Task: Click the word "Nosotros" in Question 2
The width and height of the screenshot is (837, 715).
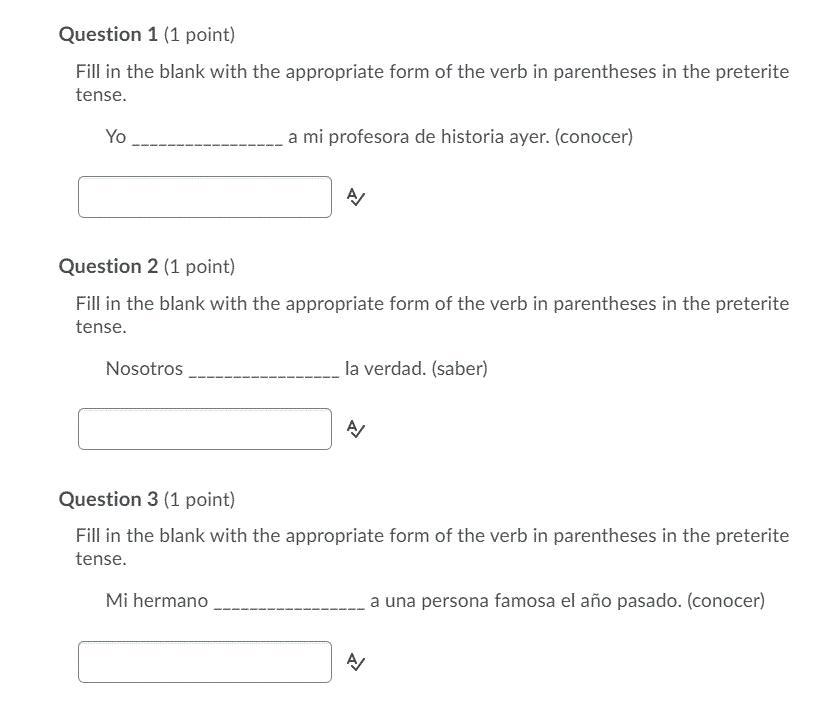Action: point(144,369)
